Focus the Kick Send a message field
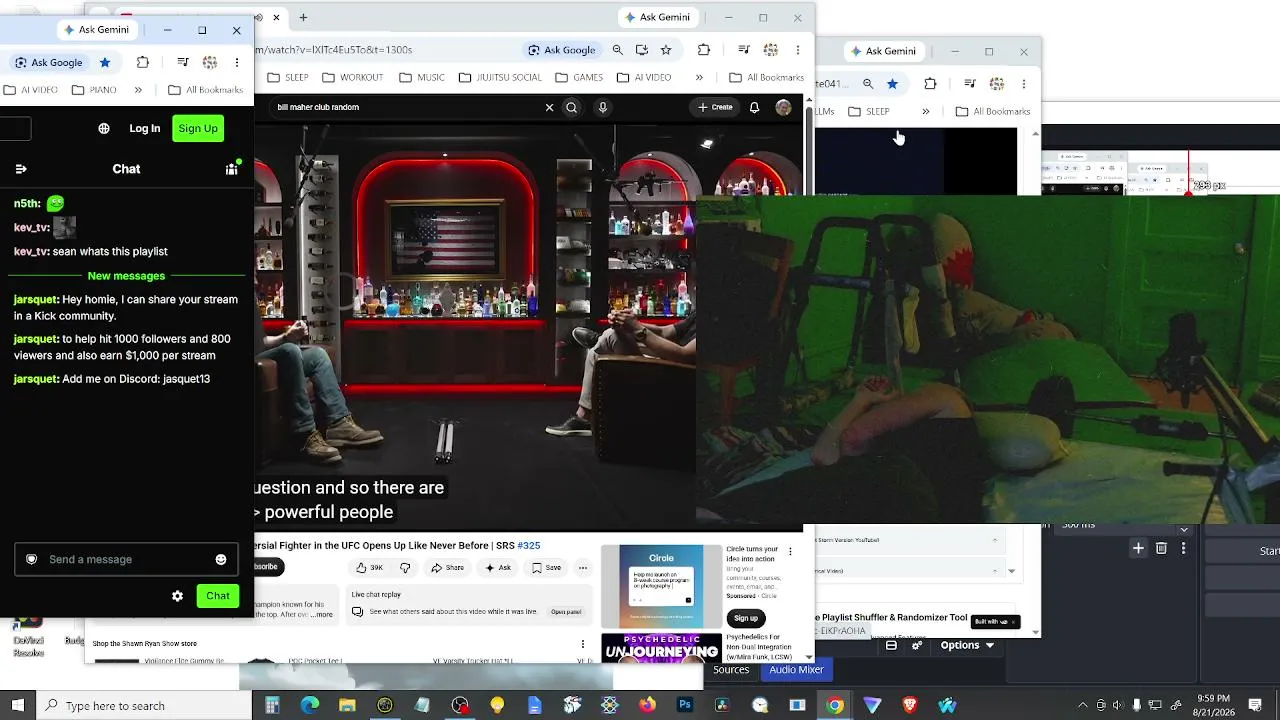Image resolution: width=1280 pixels, height=720 pixels. 126,559
